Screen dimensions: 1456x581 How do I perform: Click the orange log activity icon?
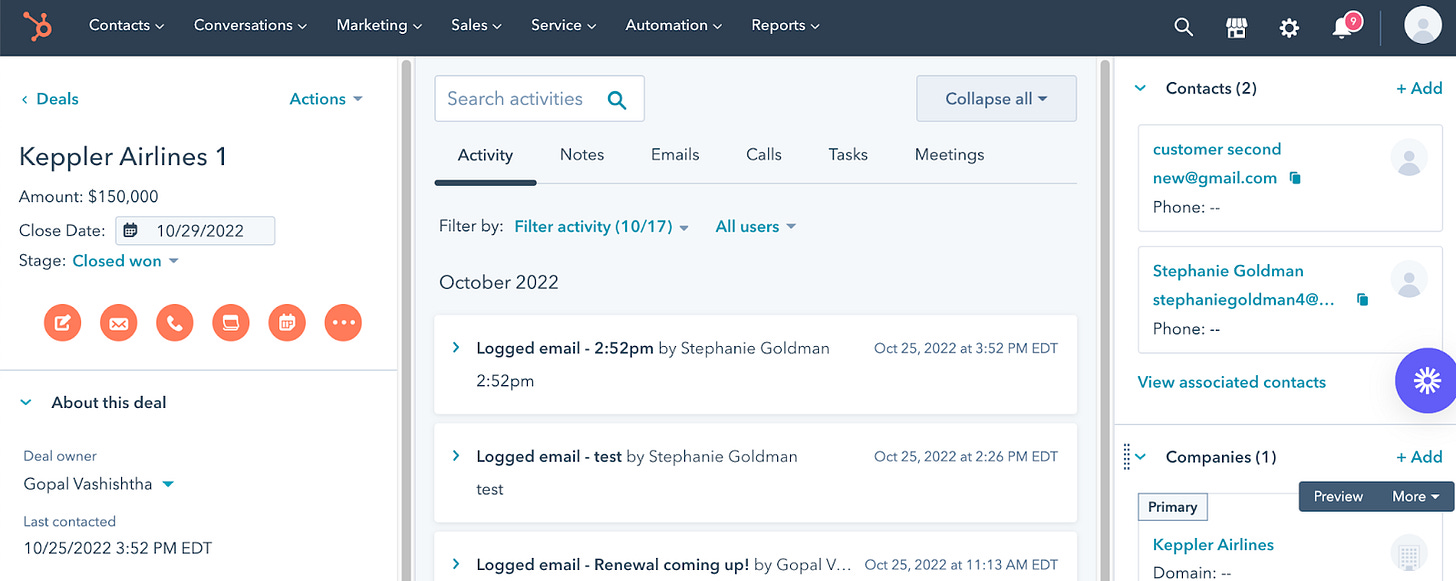[230, 323]
